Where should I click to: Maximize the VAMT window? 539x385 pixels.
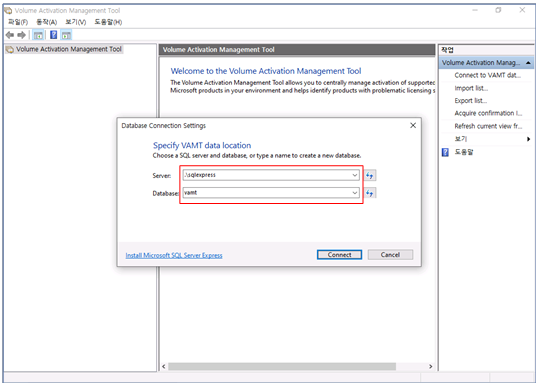498,10
